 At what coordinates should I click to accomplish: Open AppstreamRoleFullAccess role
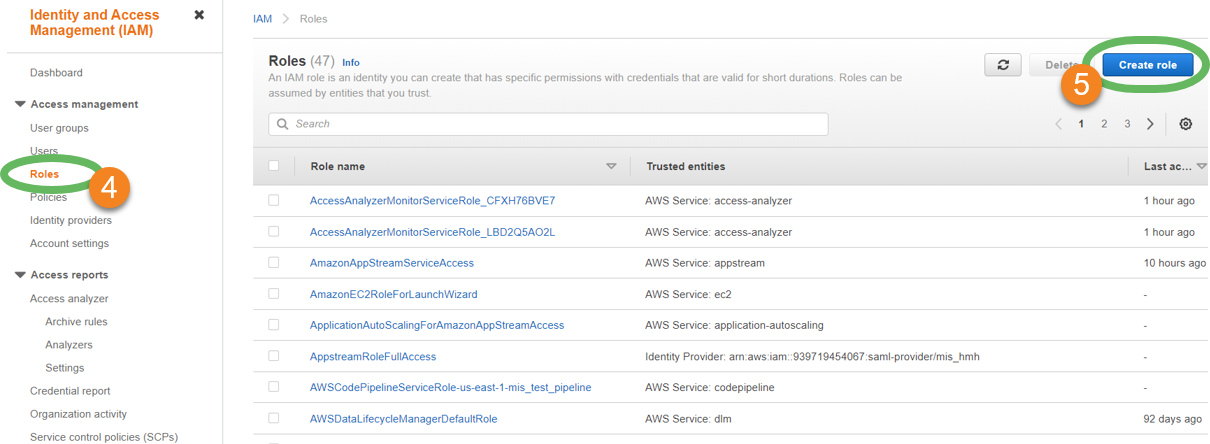click(x=373, y=356)
